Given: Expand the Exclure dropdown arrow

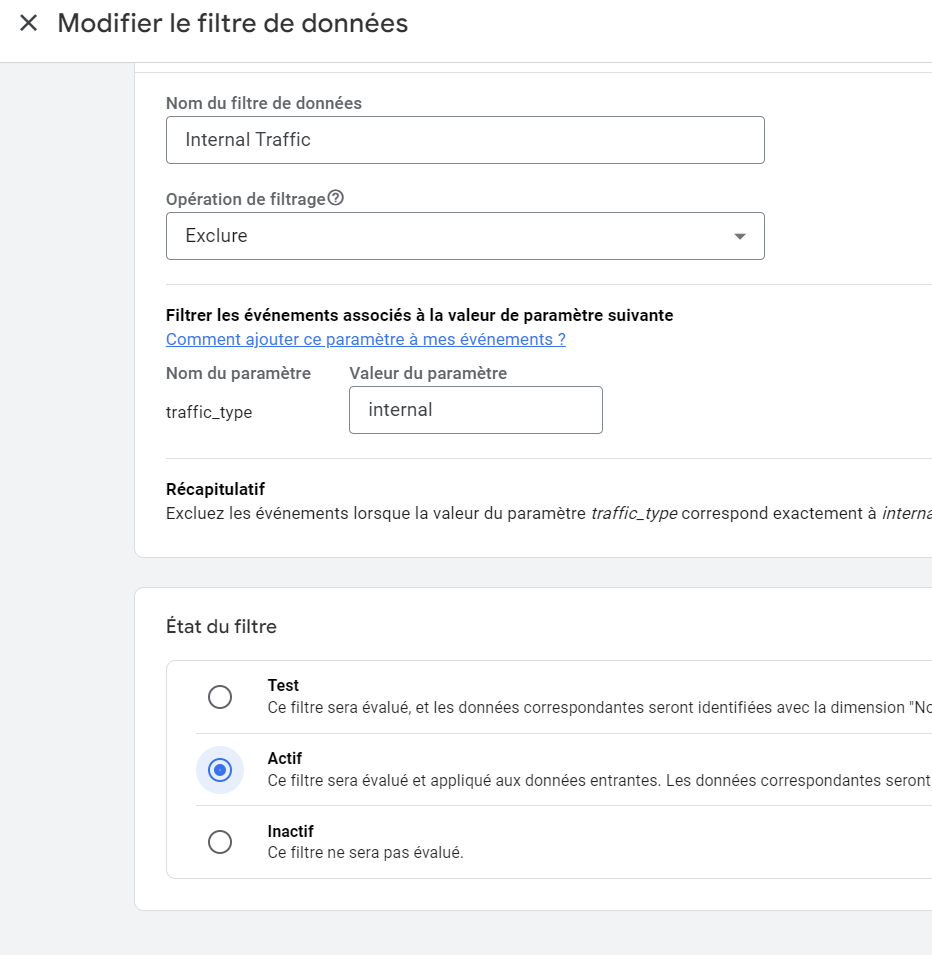Looking at the screenshot, I should tap(739, 236).
